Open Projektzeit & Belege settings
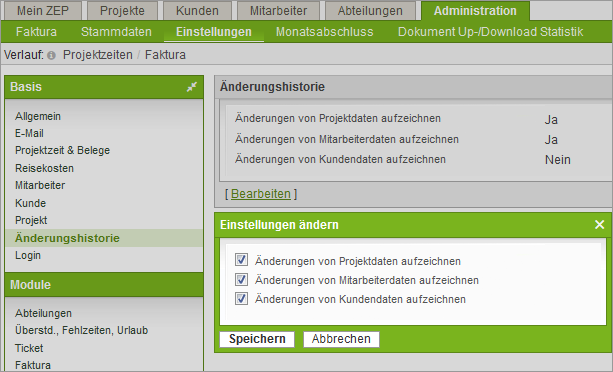This screenshot has height=372, width=613. (63, 150)
